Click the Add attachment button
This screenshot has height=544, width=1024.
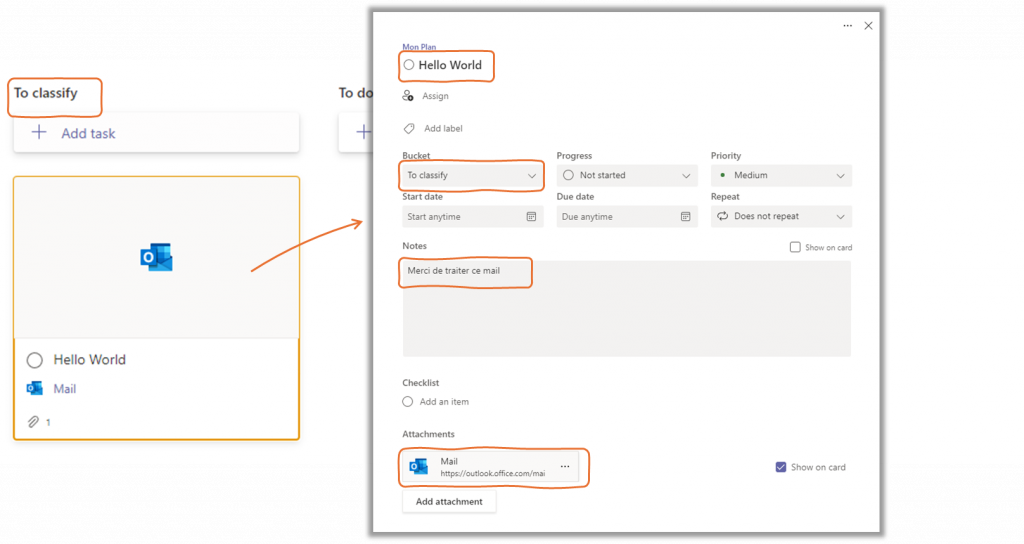pyautogui.click(x=449, y=502)
